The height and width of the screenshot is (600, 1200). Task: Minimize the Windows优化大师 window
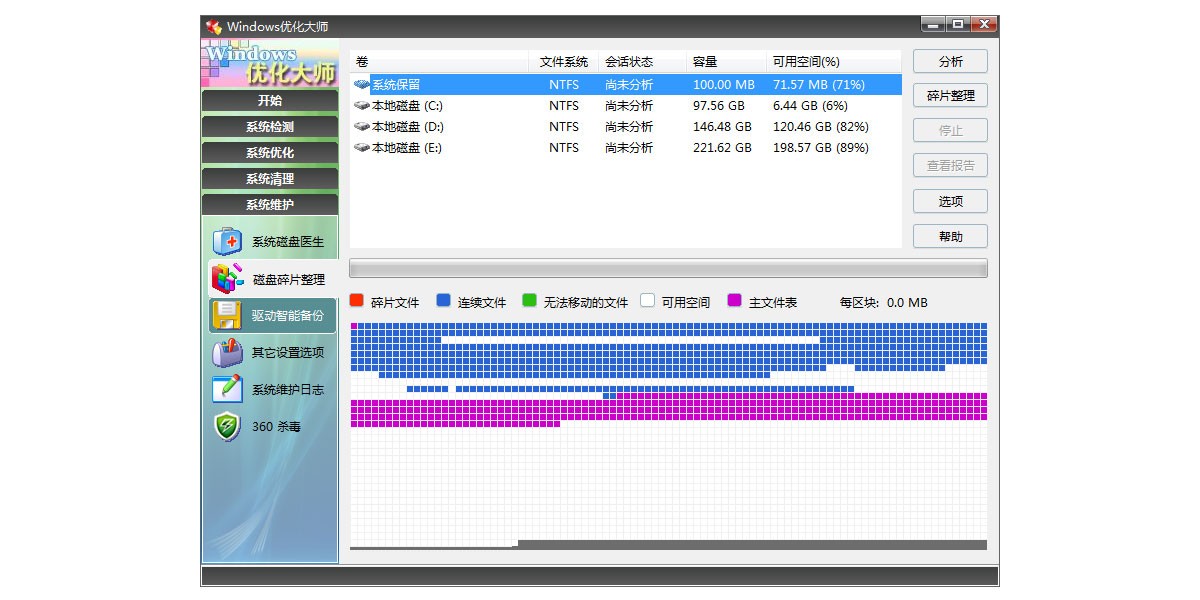point(933,24)
